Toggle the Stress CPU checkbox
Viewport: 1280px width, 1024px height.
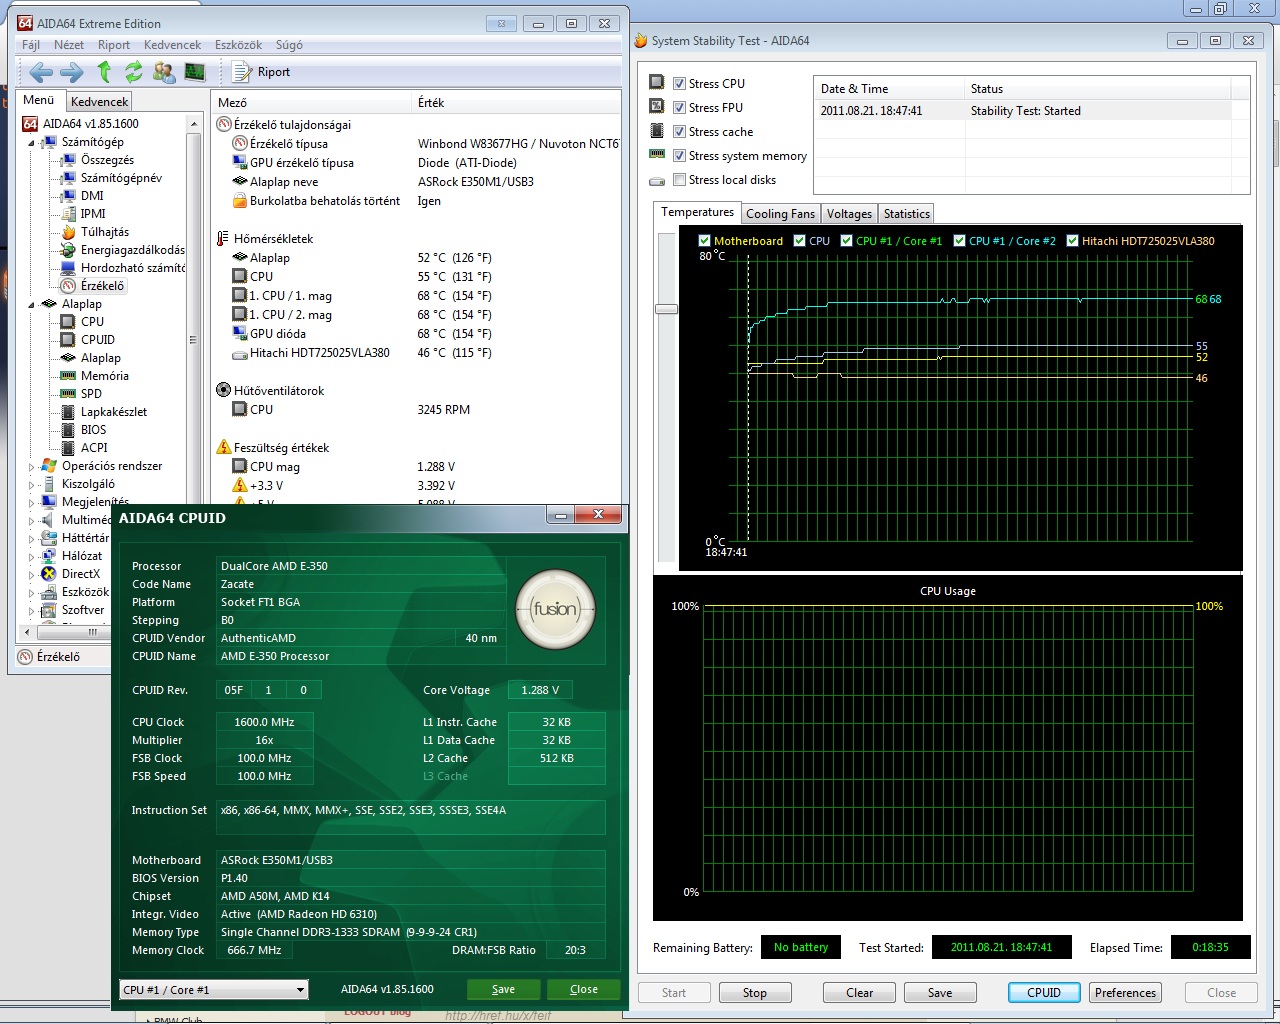679,84
